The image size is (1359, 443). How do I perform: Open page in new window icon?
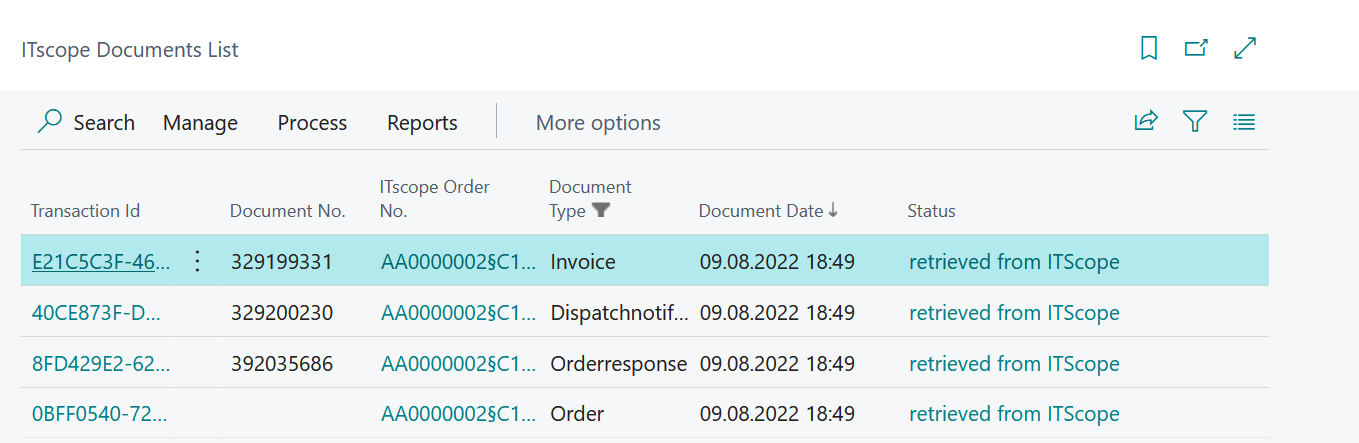tap(1196, 48)
